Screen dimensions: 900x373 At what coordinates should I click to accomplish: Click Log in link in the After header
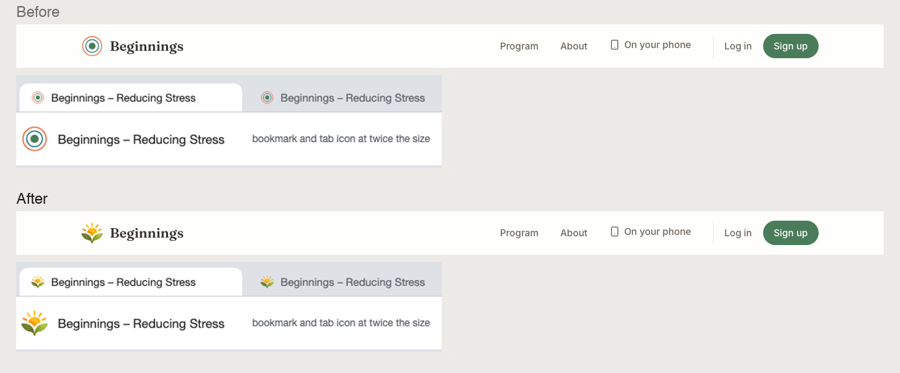click(738, 232)
